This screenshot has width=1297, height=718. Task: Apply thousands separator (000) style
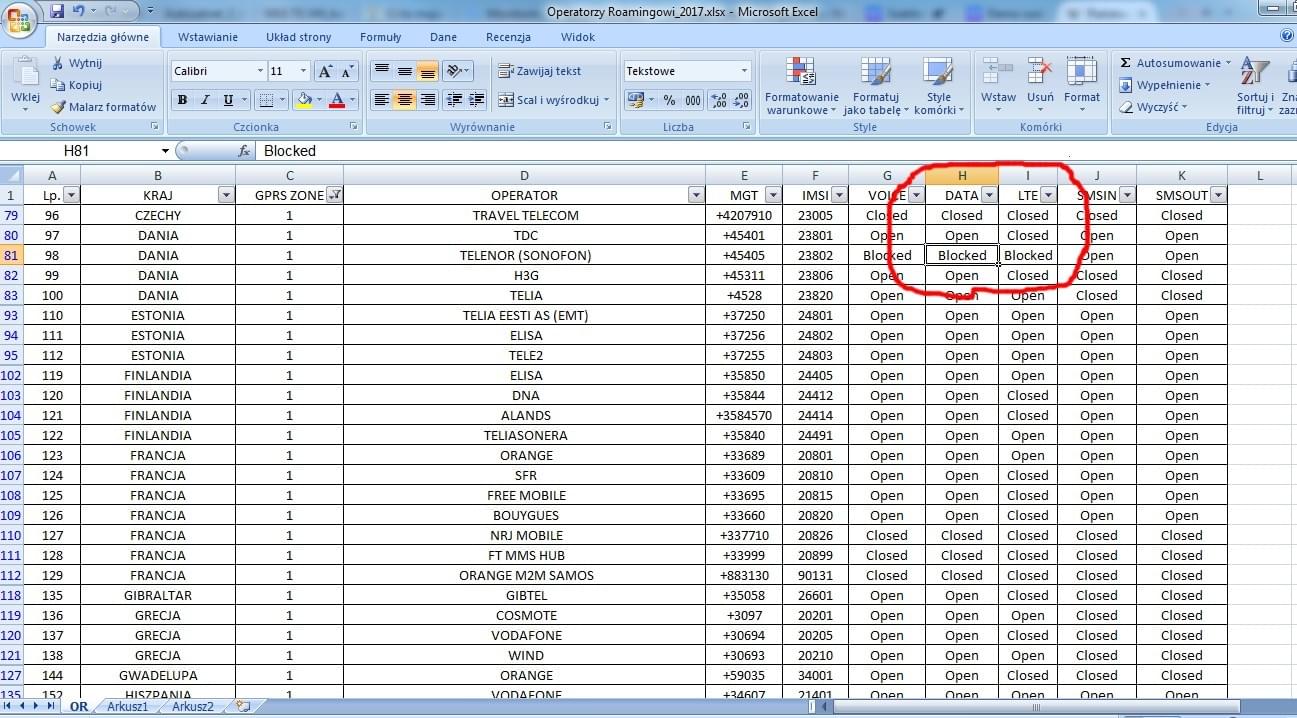click(x=694, y=100)
